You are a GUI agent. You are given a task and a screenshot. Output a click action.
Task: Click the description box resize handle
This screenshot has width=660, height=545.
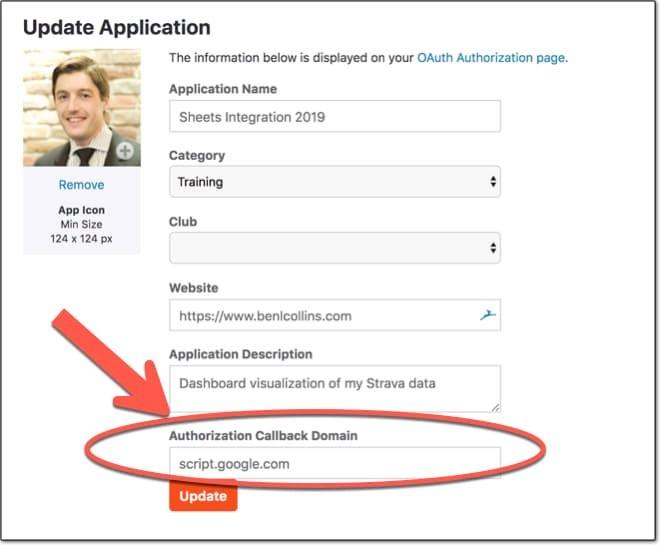pyautogui.click(x=495, y=406)
